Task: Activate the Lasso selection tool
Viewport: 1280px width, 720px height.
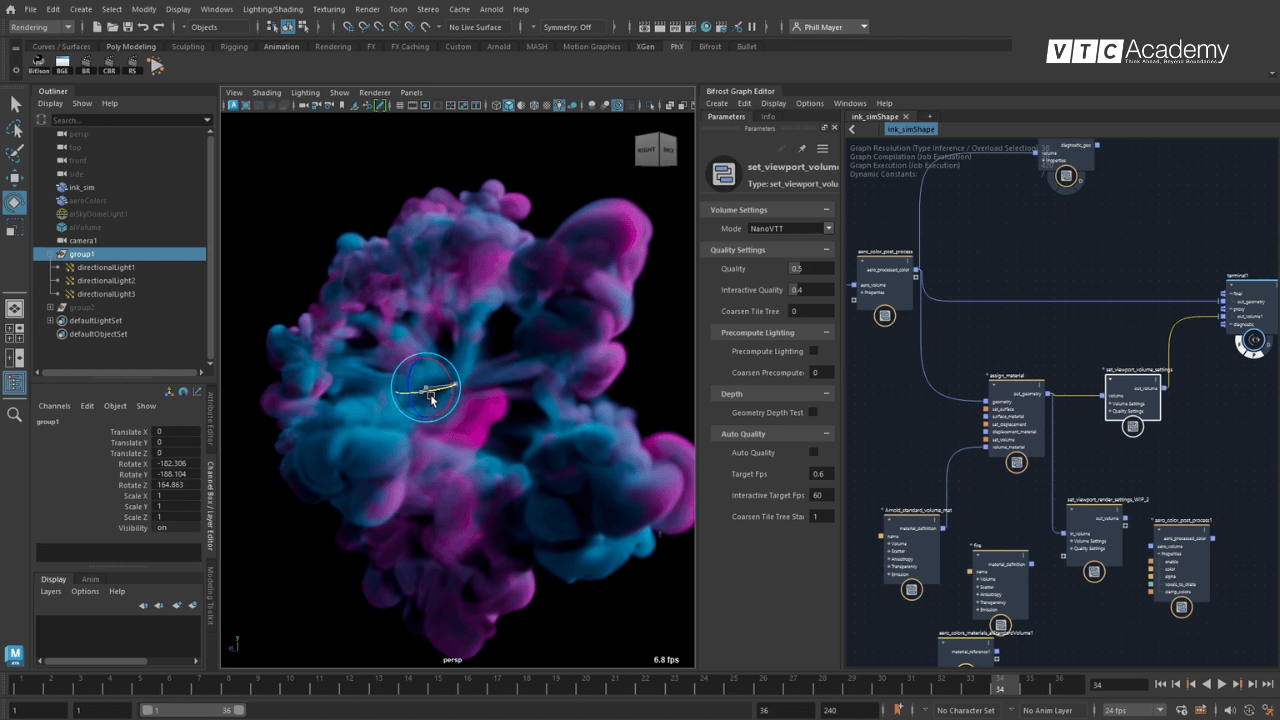Action: coord(14,128)
